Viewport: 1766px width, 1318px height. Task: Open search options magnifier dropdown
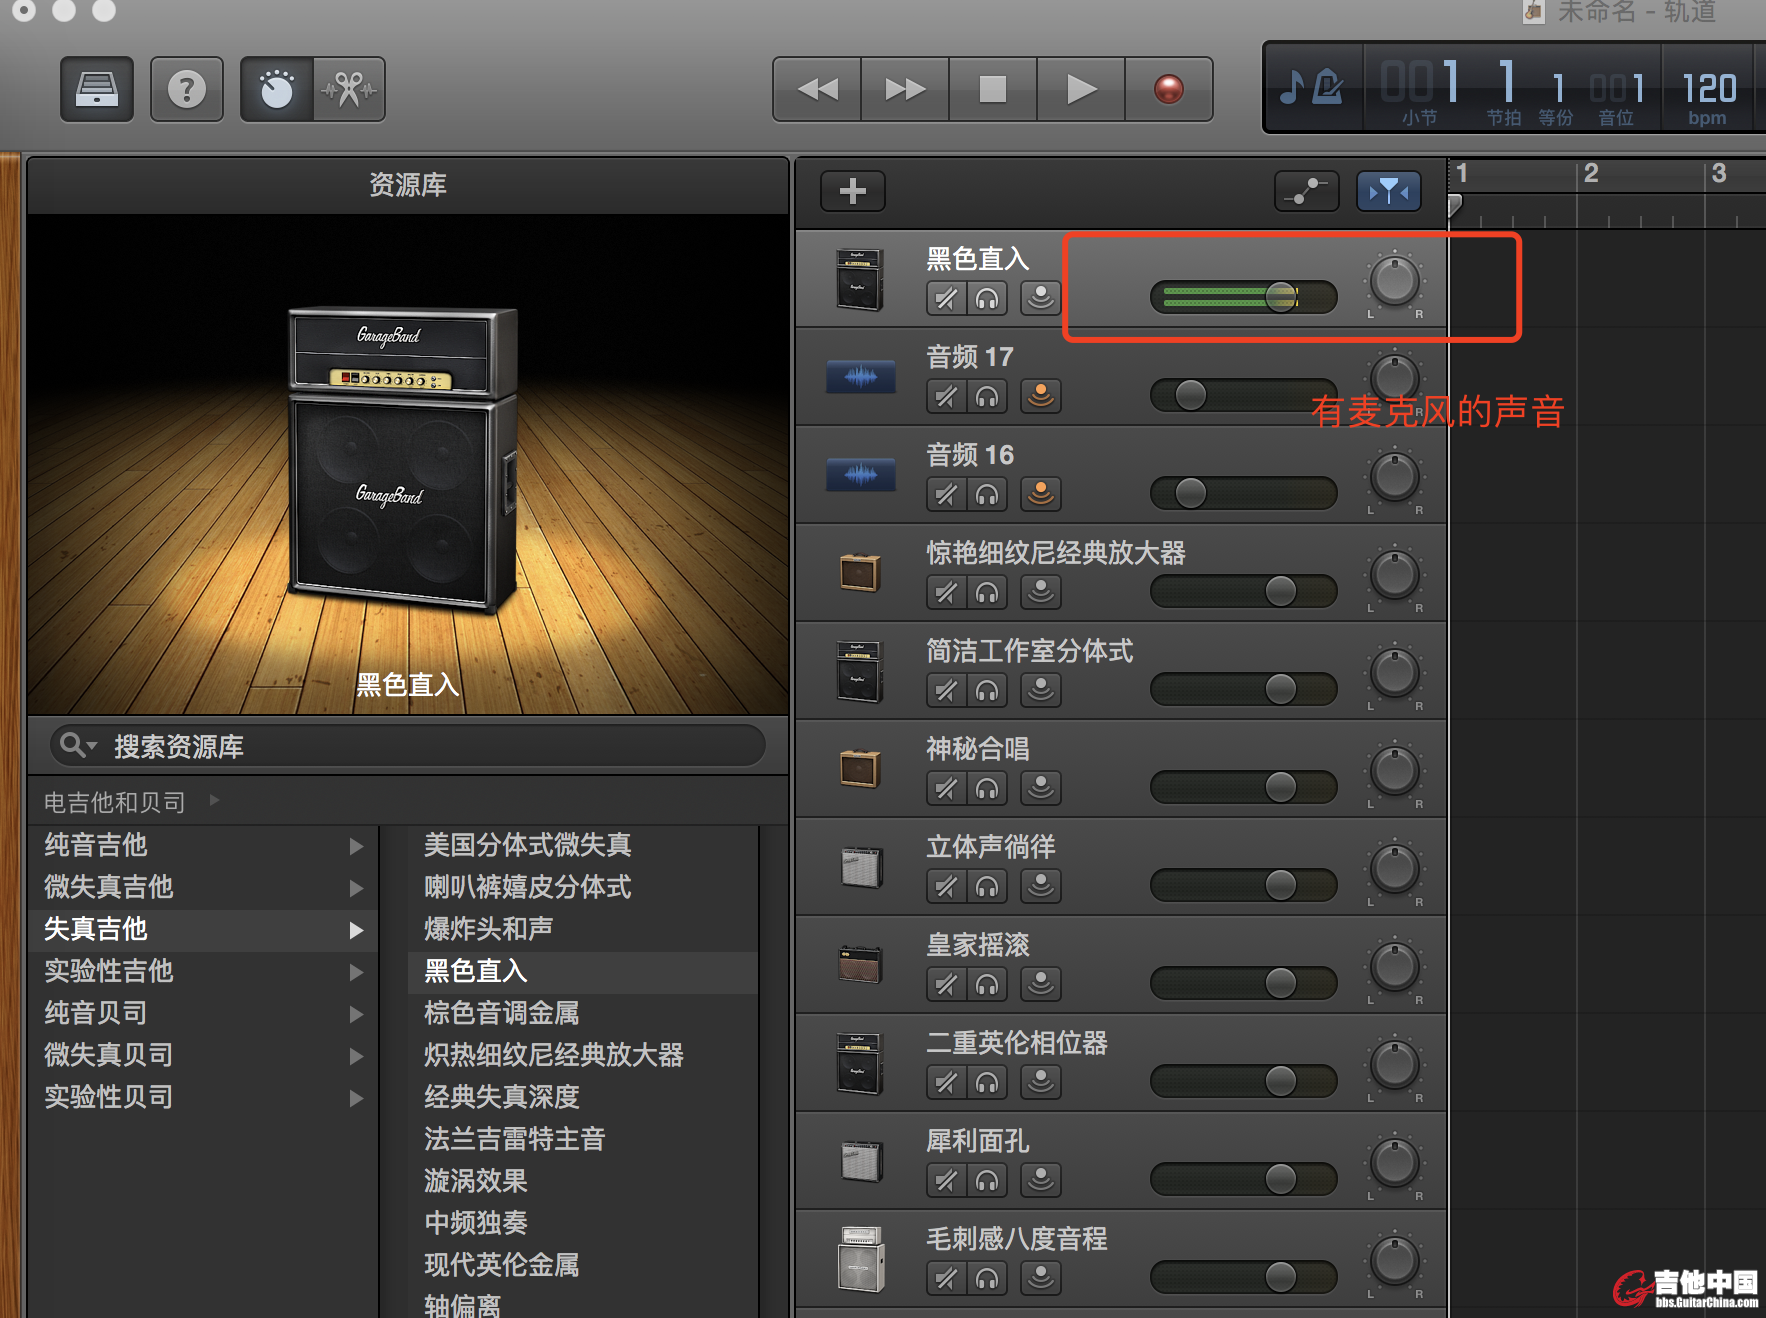click(78, 745)
